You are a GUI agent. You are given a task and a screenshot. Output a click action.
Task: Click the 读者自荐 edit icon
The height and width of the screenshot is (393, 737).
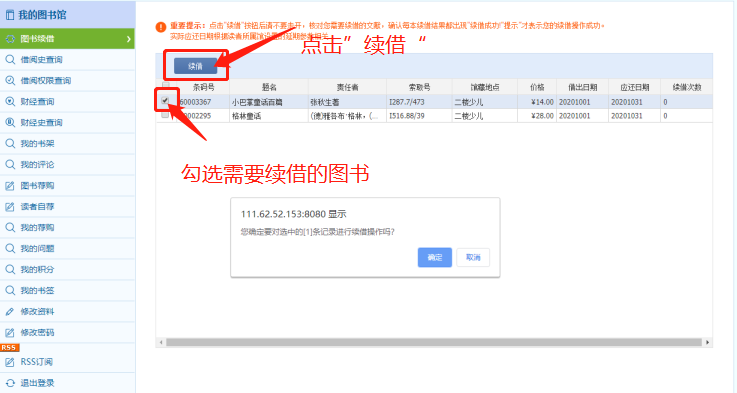[10, 206]
